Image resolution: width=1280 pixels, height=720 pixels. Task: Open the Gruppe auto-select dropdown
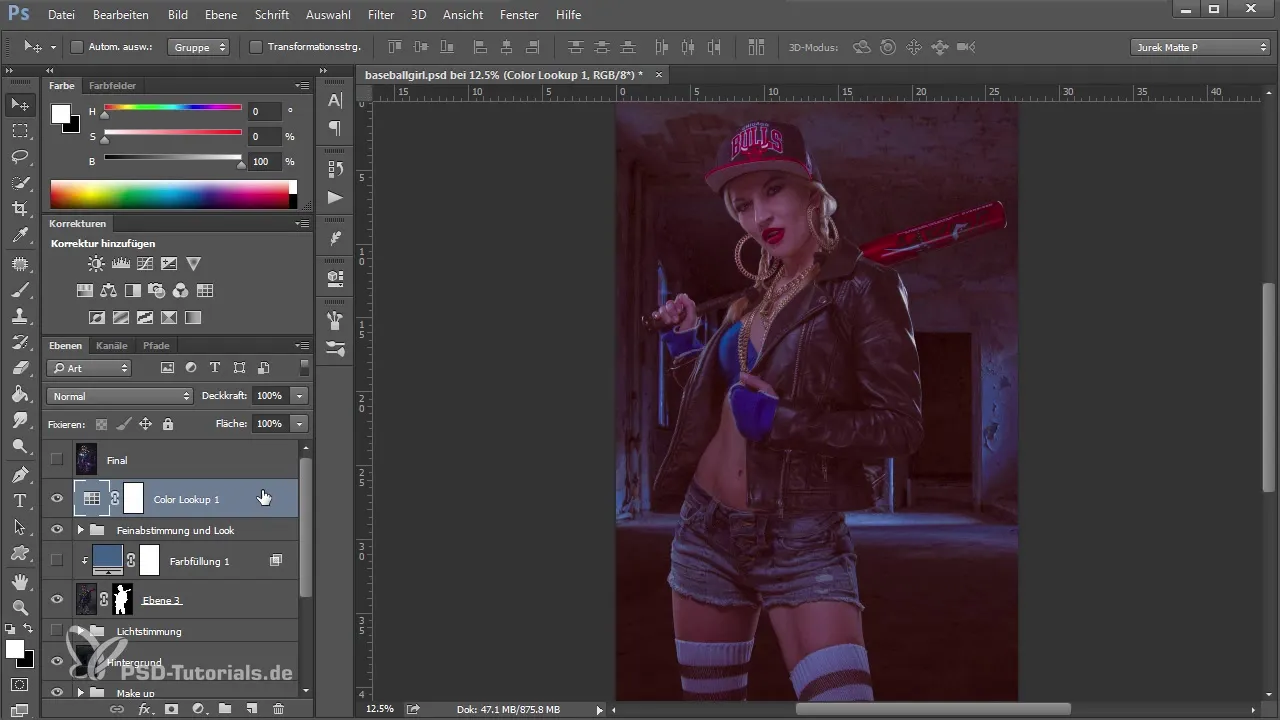coord(198,47)
